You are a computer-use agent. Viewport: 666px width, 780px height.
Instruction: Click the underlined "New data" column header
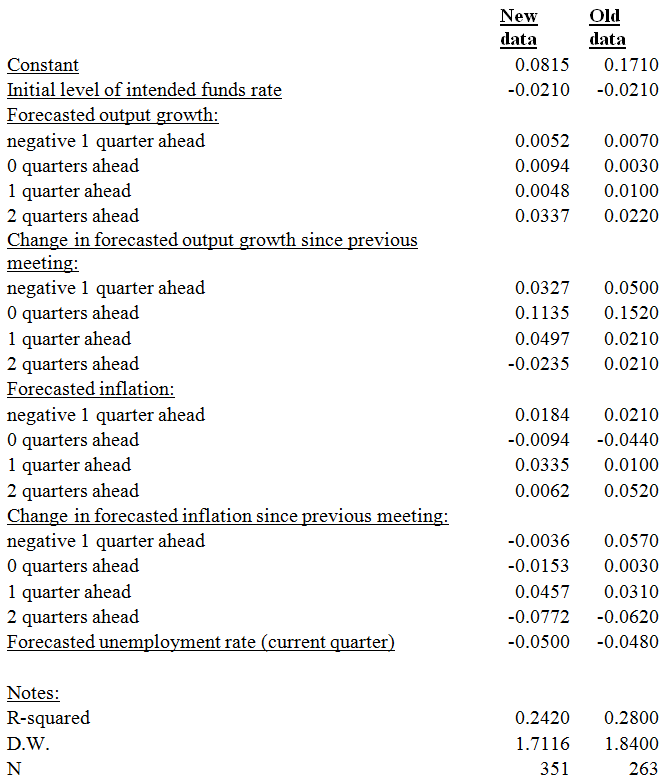[518, 28]
